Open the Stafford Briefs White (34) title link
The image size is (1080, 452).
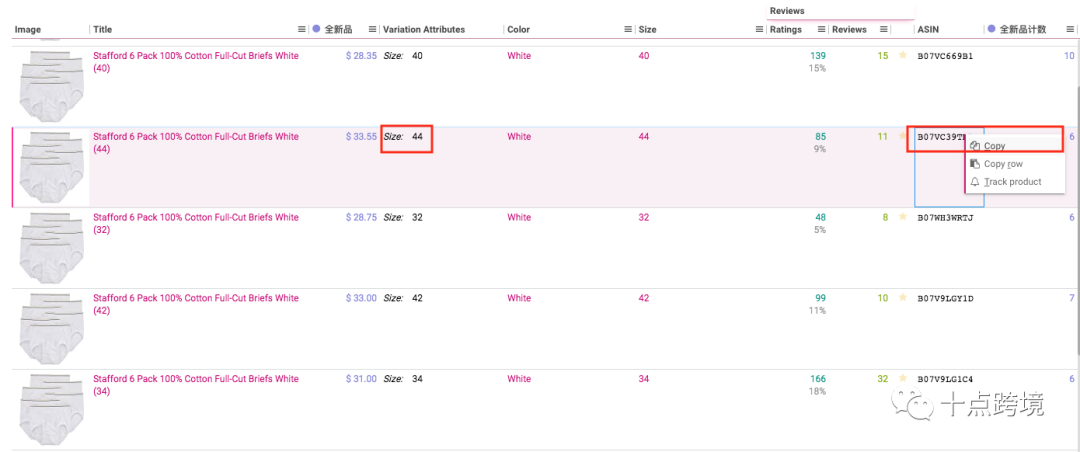pyautogui.click(x=196, y=384)
